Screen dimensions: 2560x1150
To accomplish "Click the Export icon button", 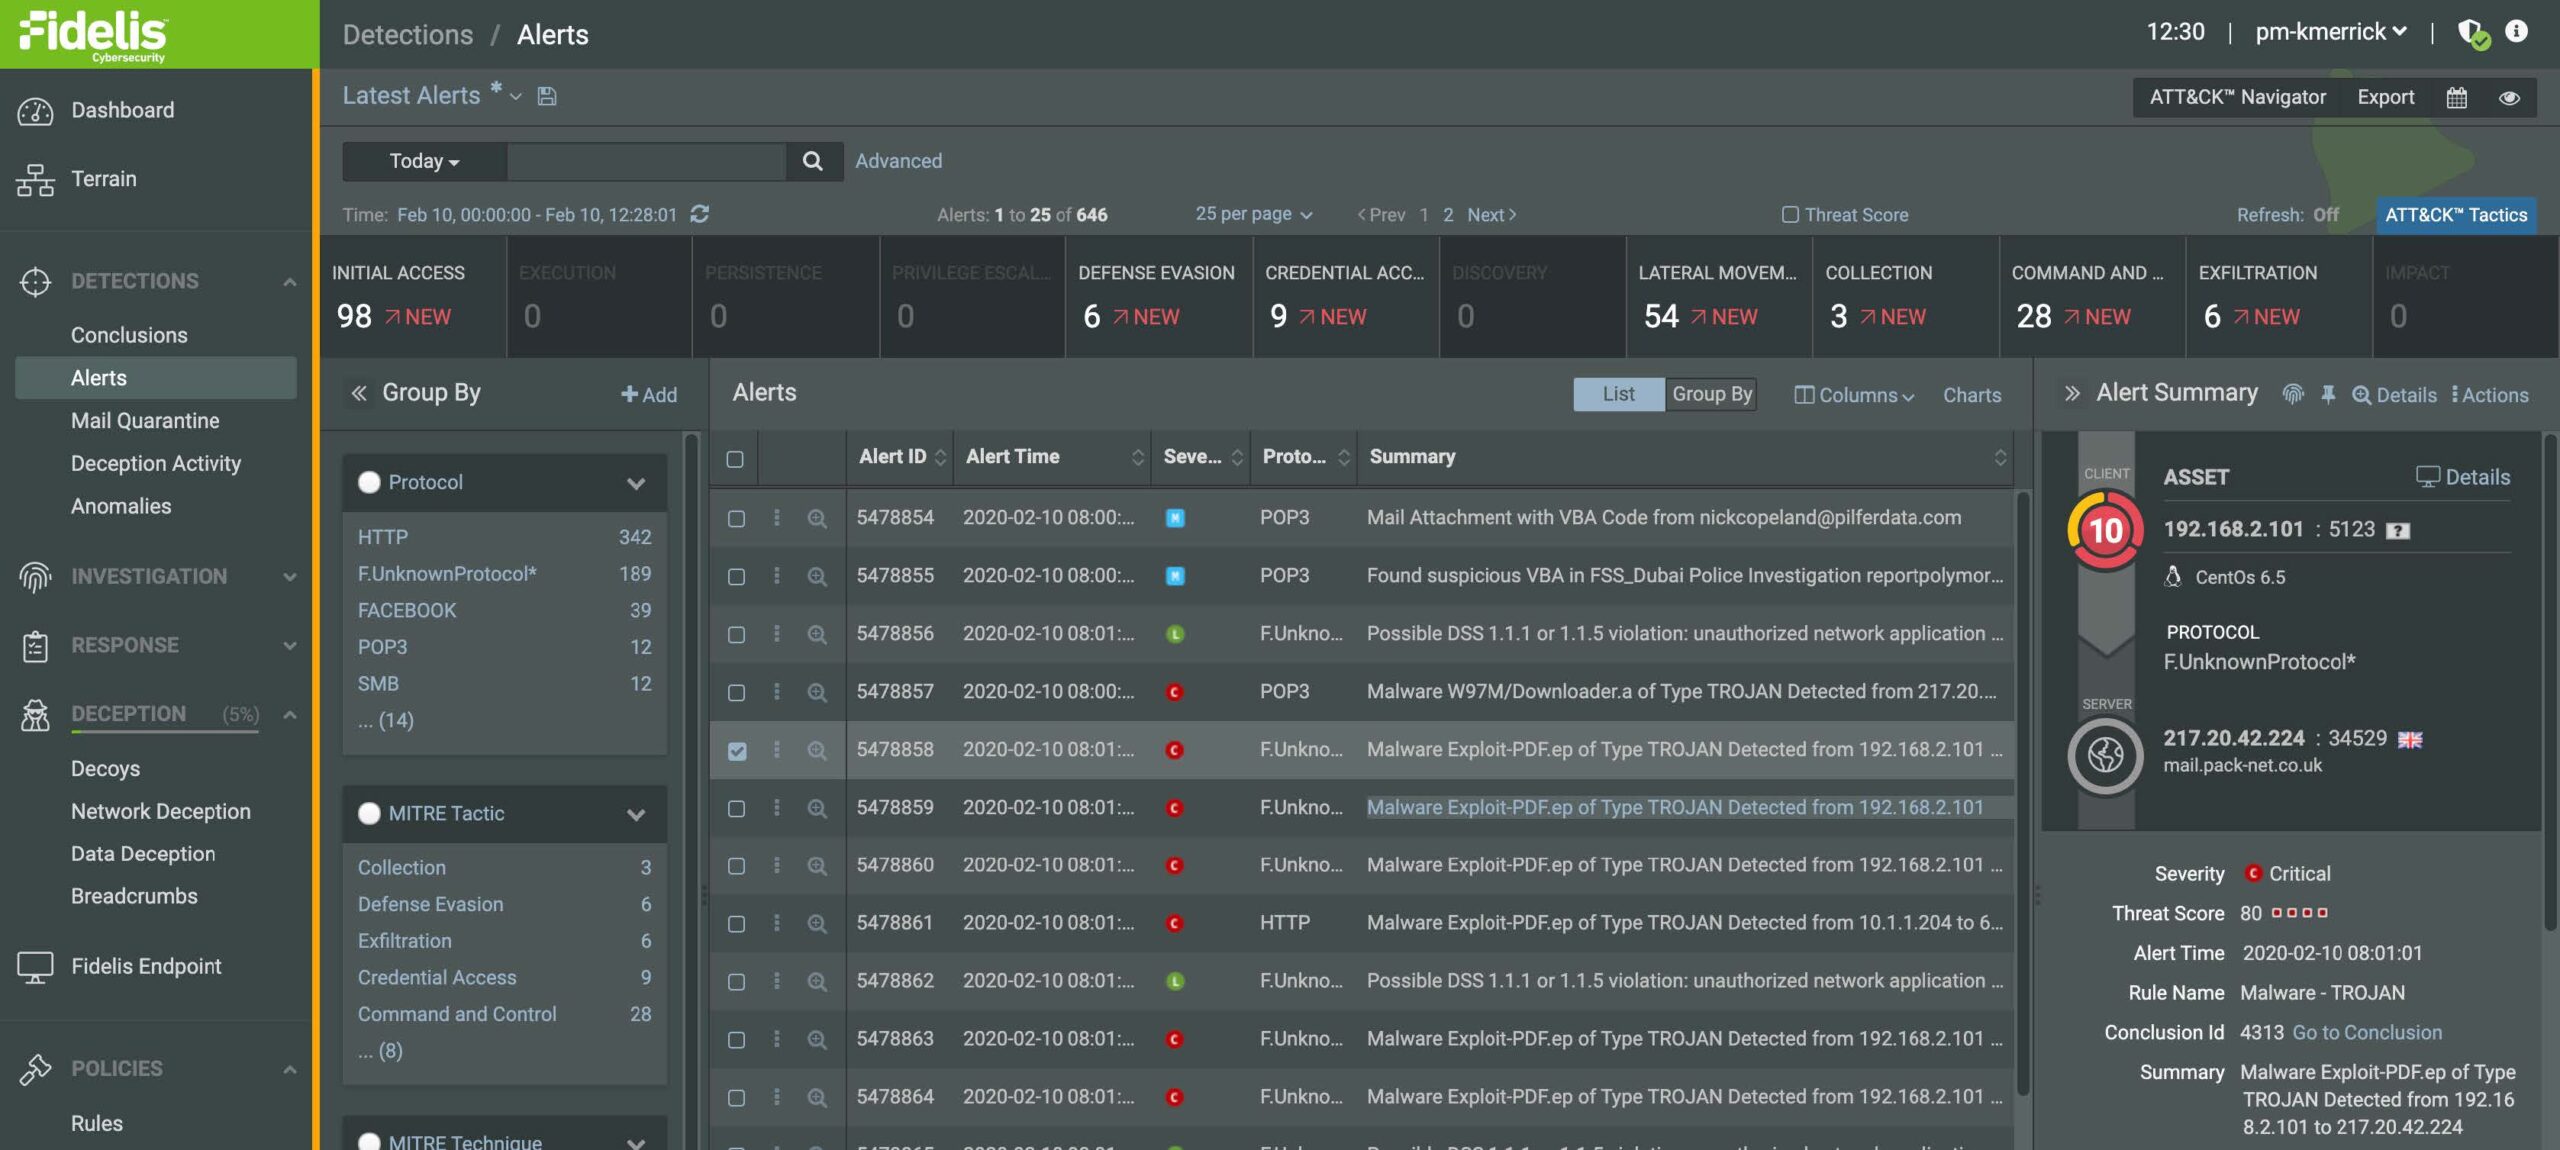I will click(x=2385, y=95).
